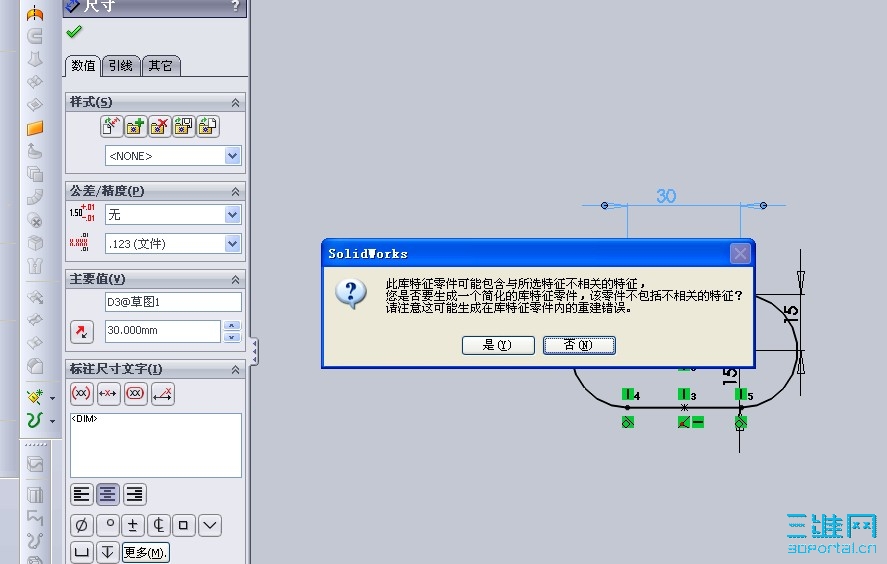Click the relation marker numbered 5

click(x=743, y=394)
